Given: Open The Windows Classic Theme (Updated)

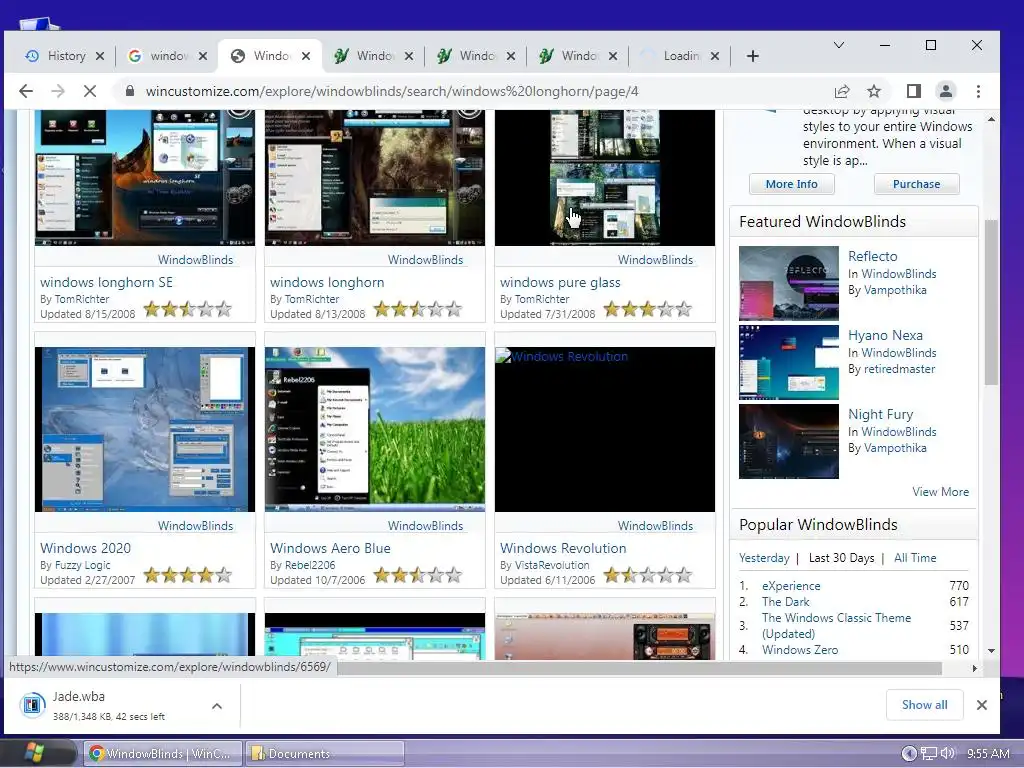Looking at the screenshot, I should (x=836, y=626).
